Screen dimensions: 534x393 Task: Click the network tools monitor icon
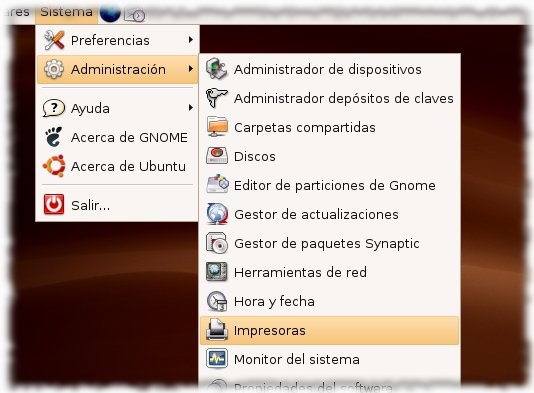217,271
